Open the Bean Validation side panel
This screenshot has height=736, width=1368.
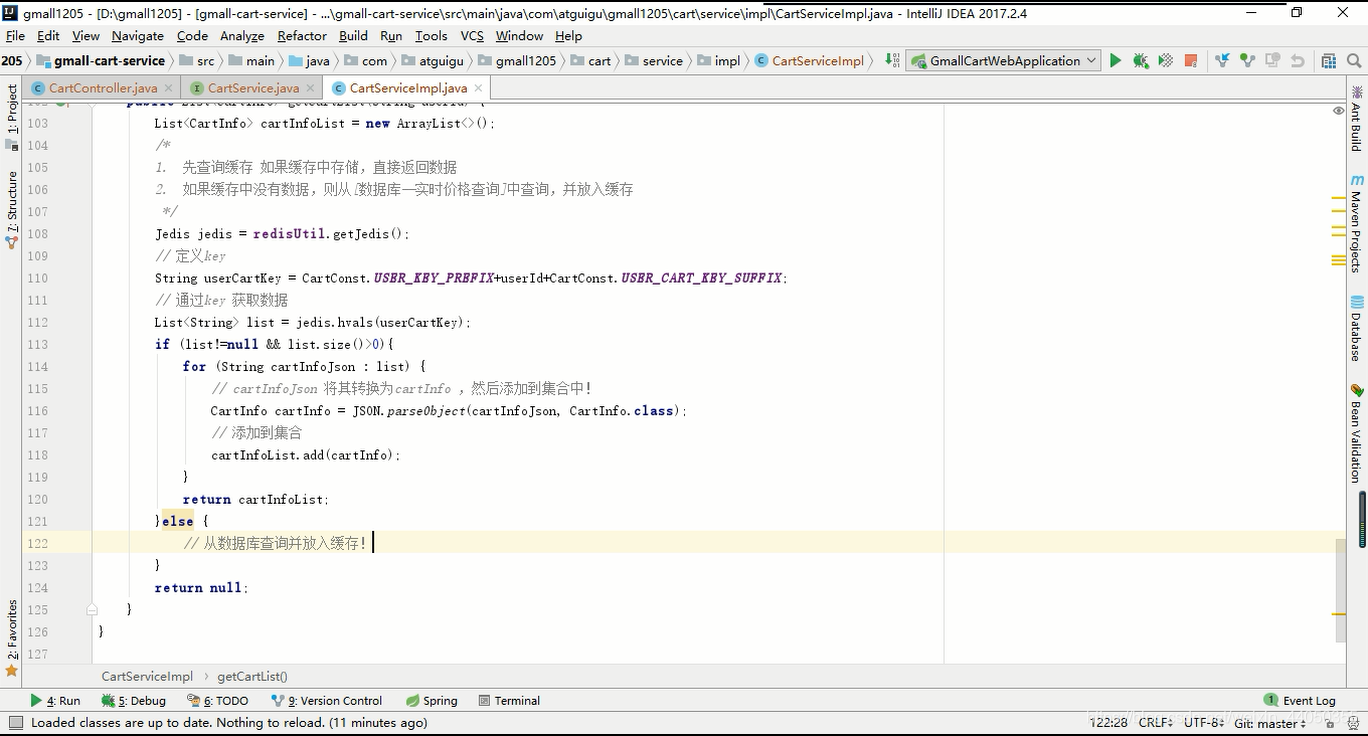click(x=1356, y=433)
